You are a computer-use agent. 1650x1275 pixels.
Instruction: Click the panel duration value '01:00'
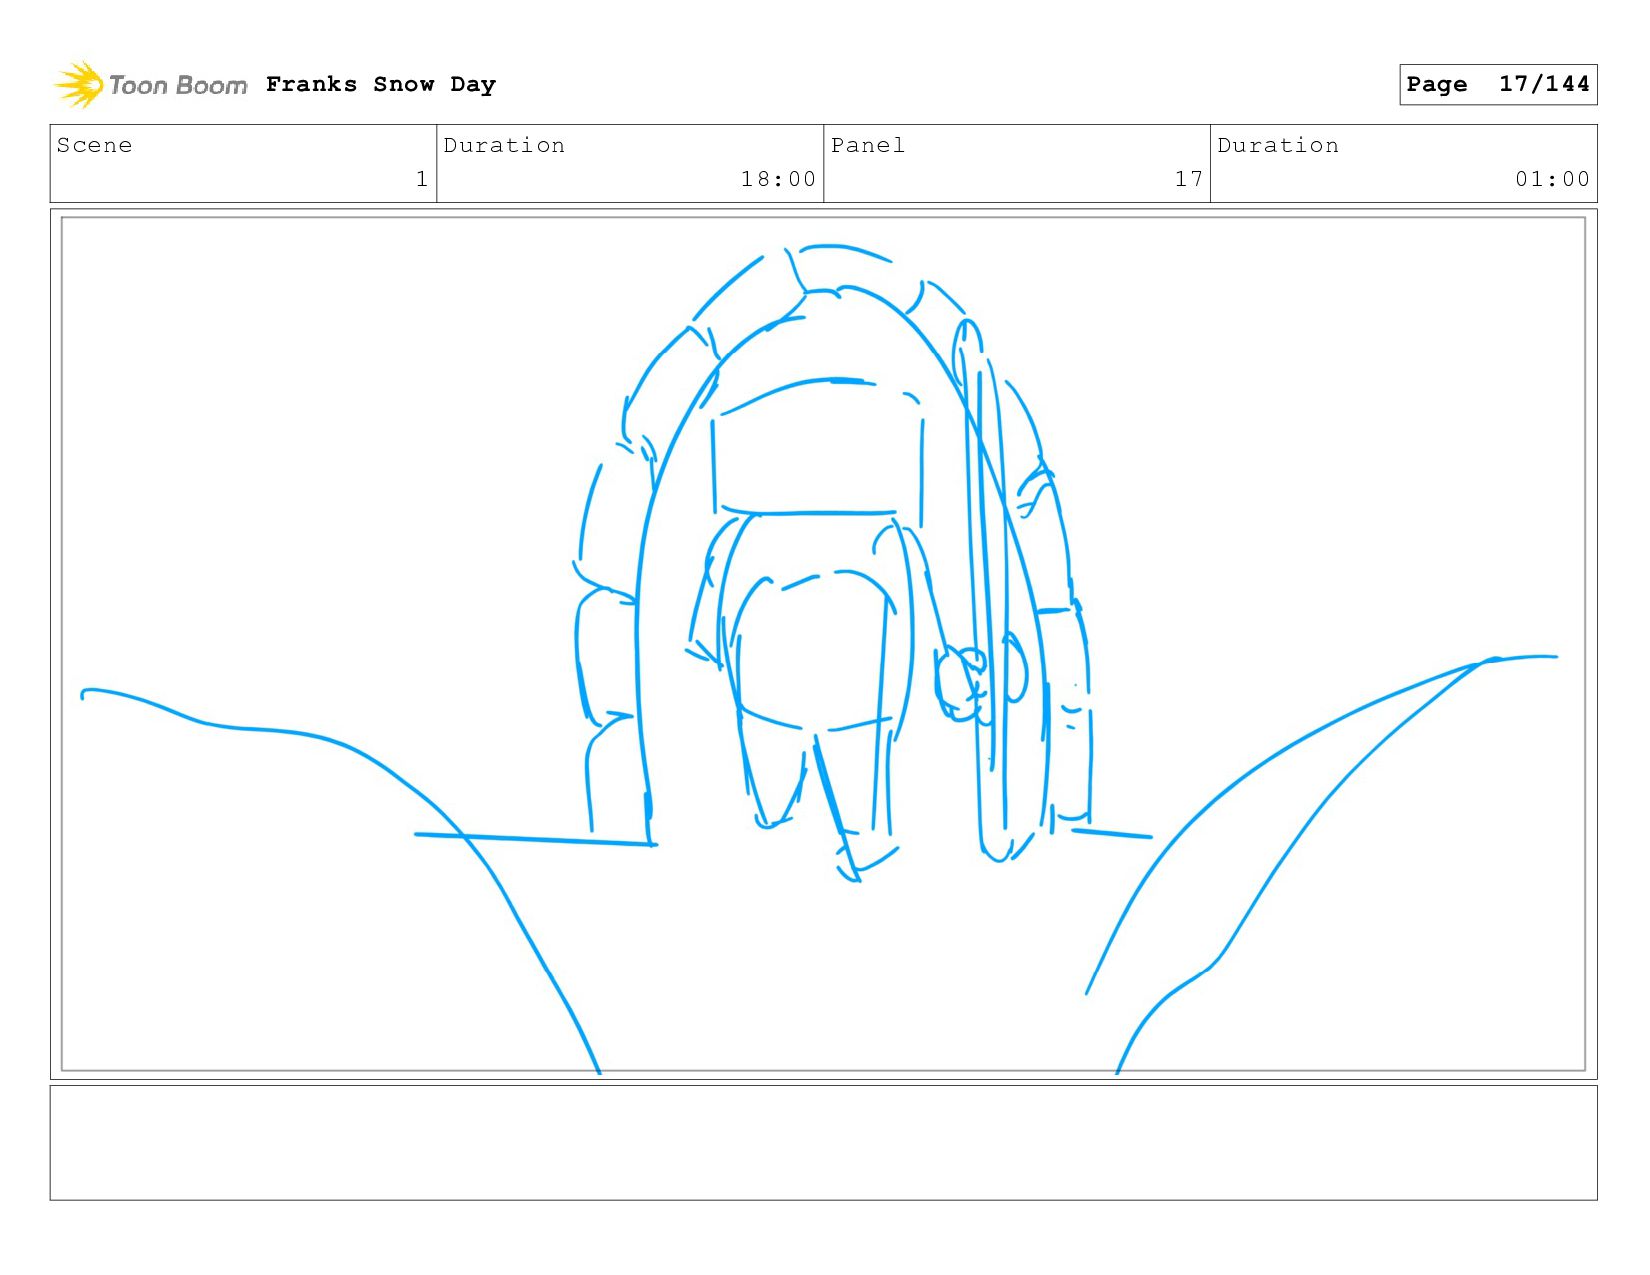(x=1552, y=179)
